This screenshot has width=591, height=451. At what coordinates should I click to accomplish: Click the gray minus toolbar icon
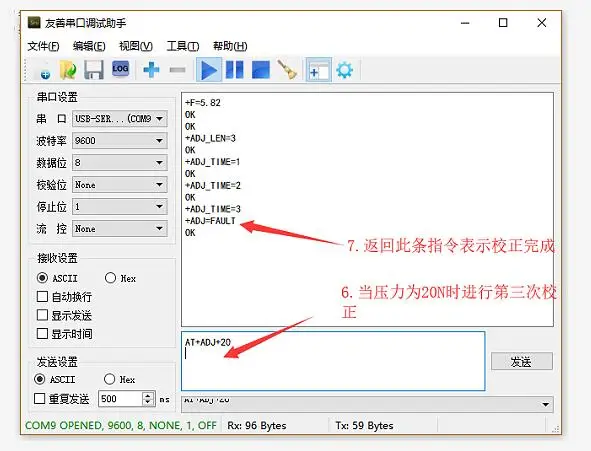coord(177,70)
